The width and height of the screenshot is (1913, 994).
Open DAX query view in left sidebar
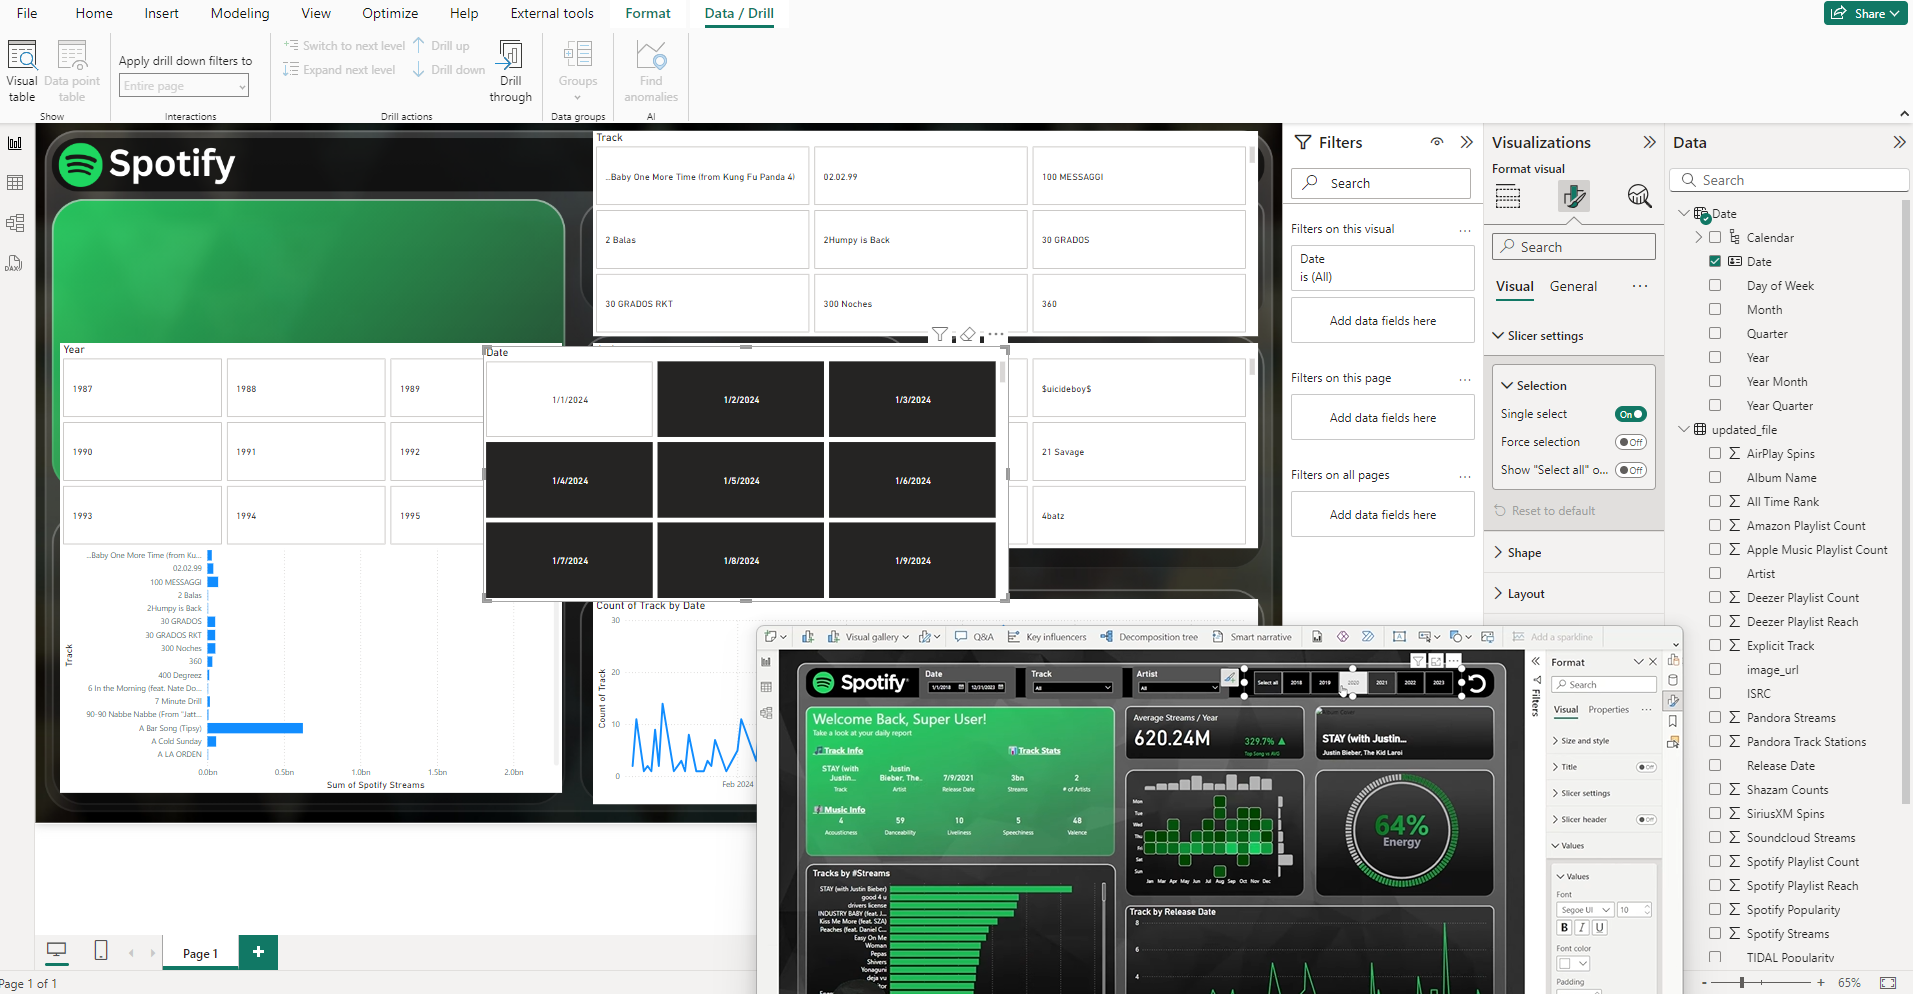pyautogui.click(x=15, y=263)
